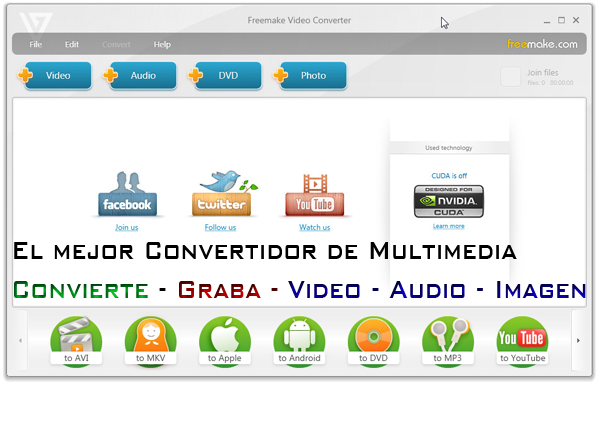This screenshot has width=600, height=431.
Task: Open the Follow us link
Action: (x=220, y=227)
